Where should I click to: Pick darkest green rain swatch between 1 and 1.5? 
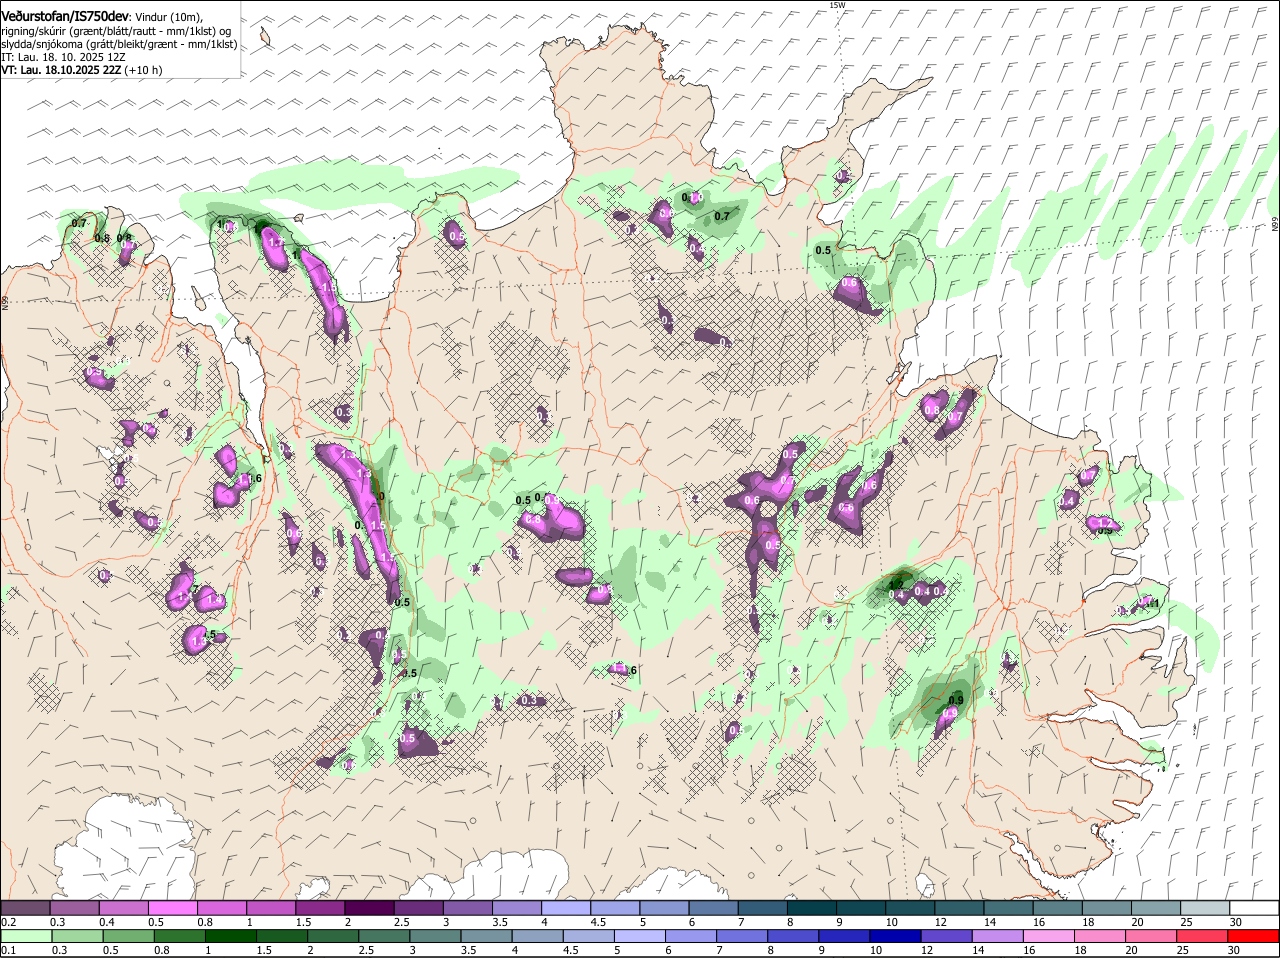[230, 936]
